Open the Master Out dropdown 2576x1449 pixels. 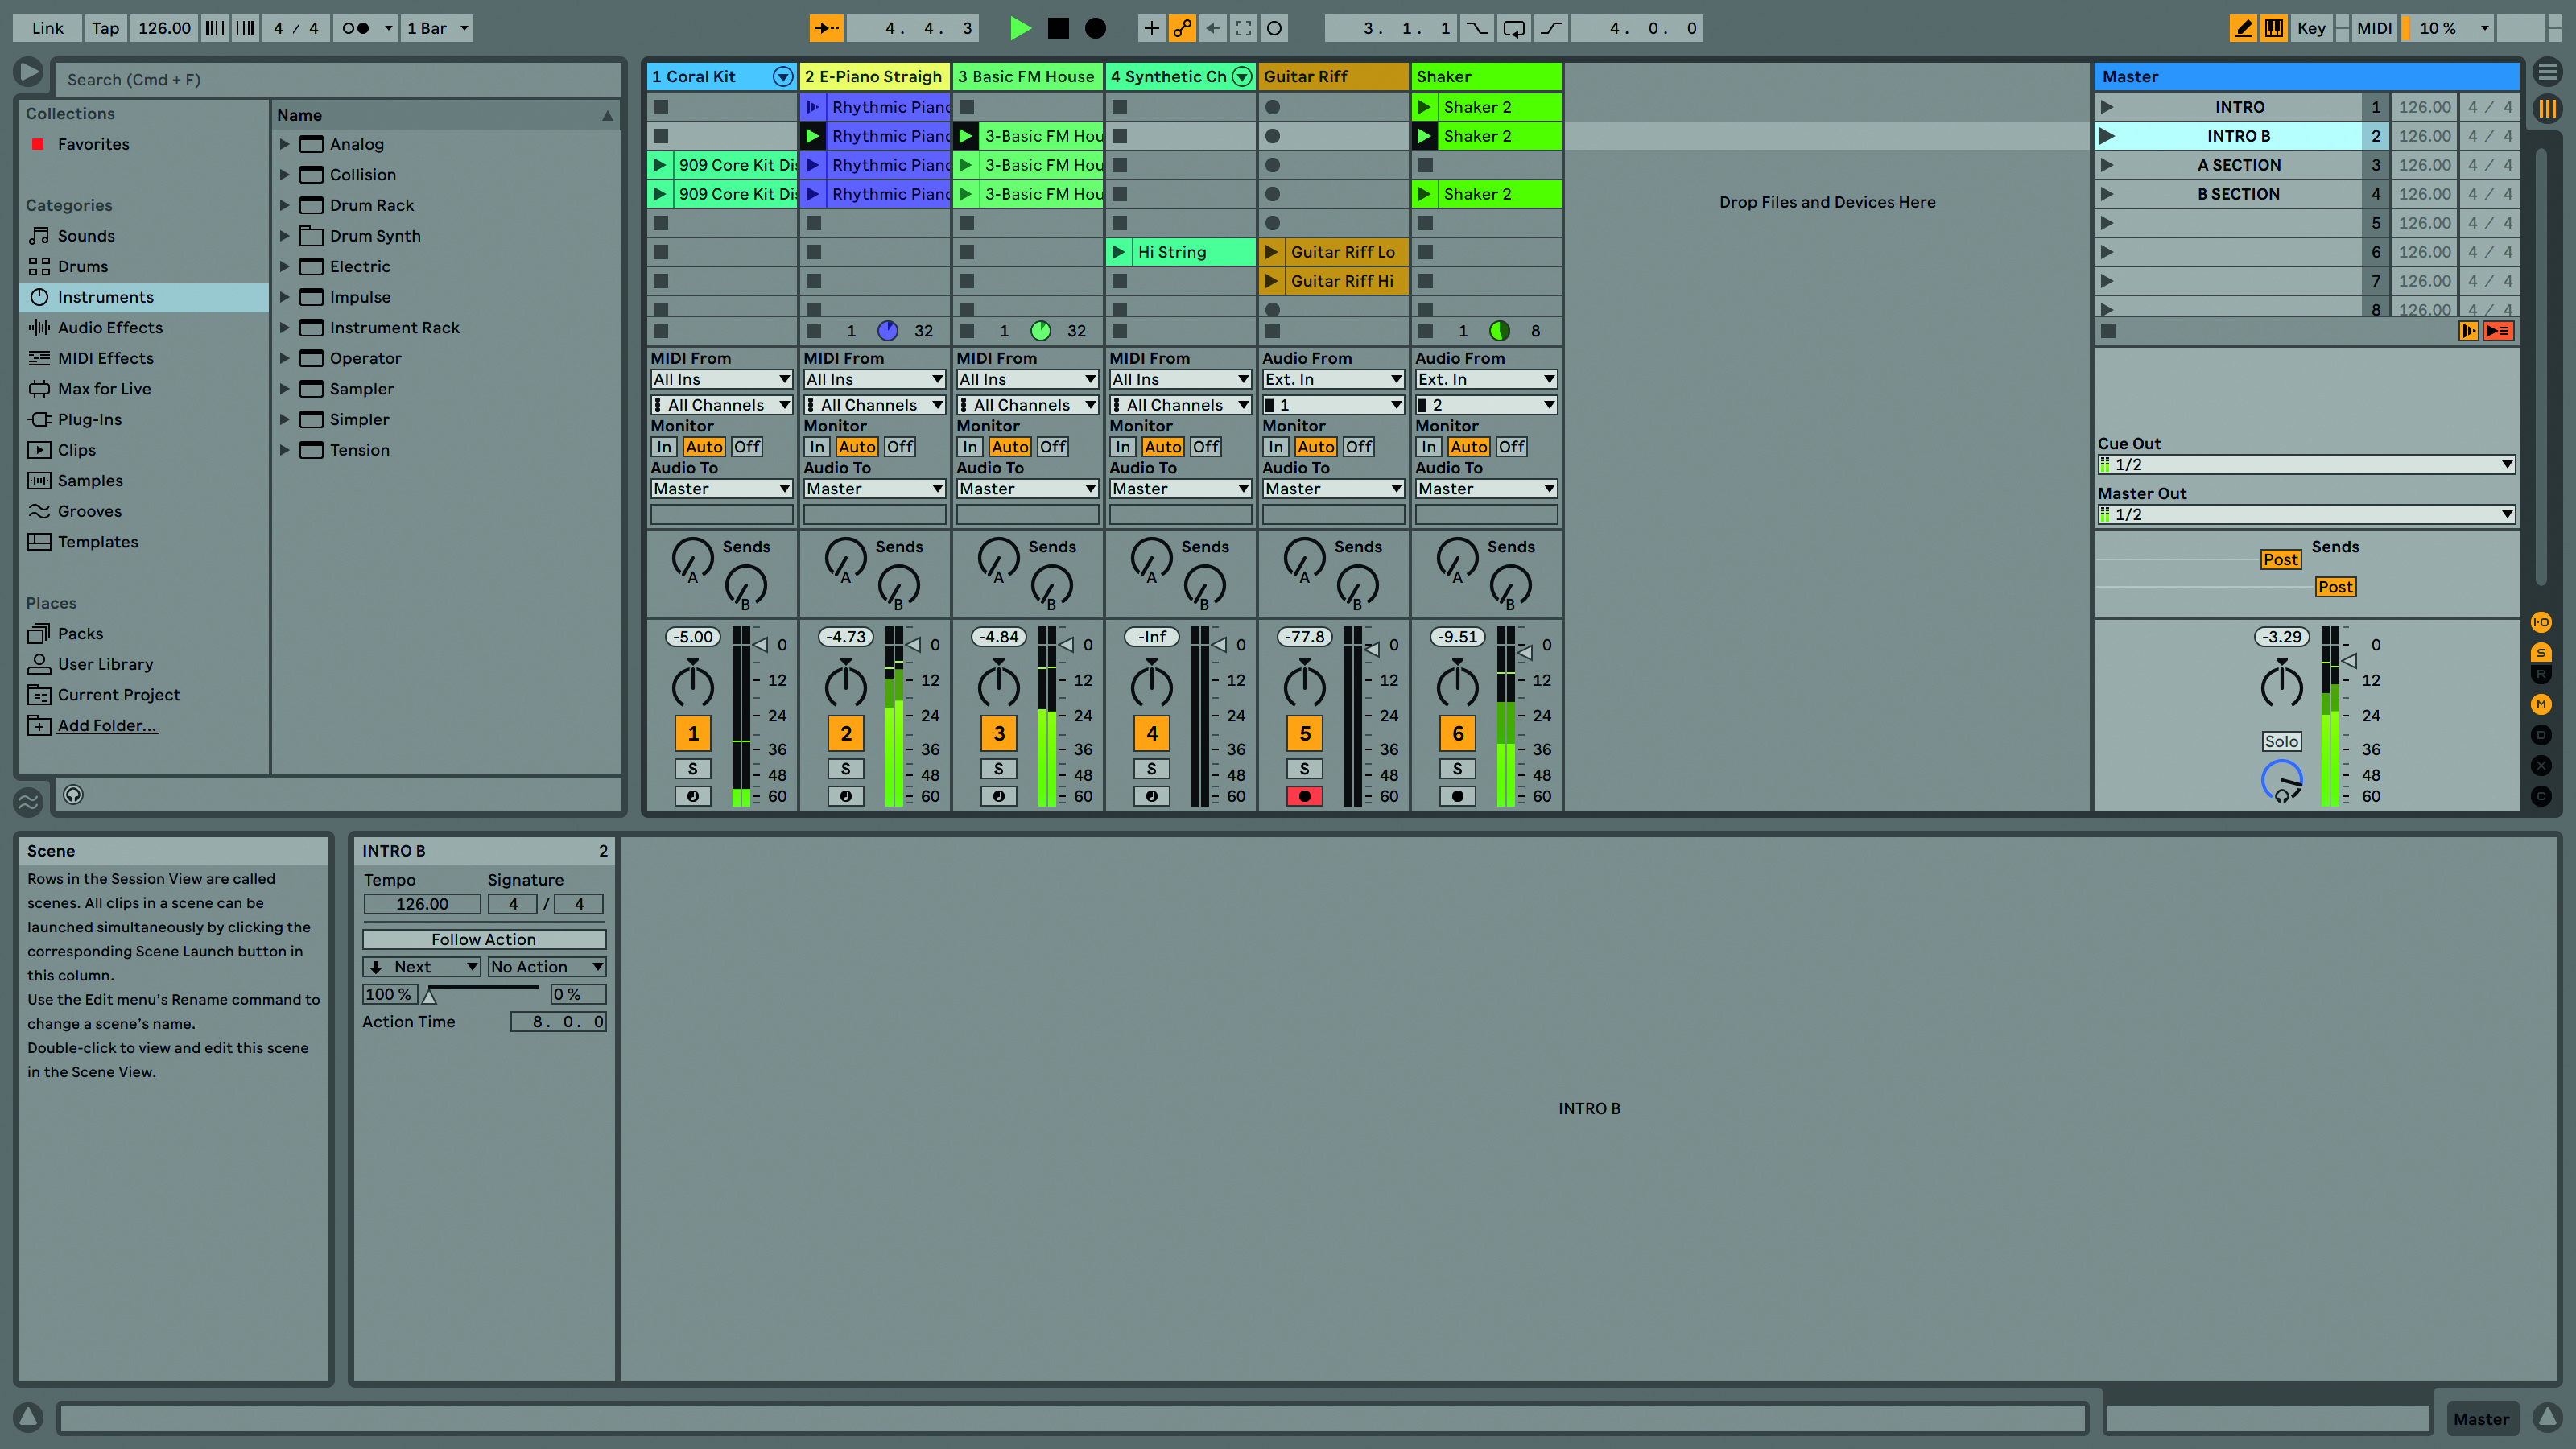click(2306, 514)
